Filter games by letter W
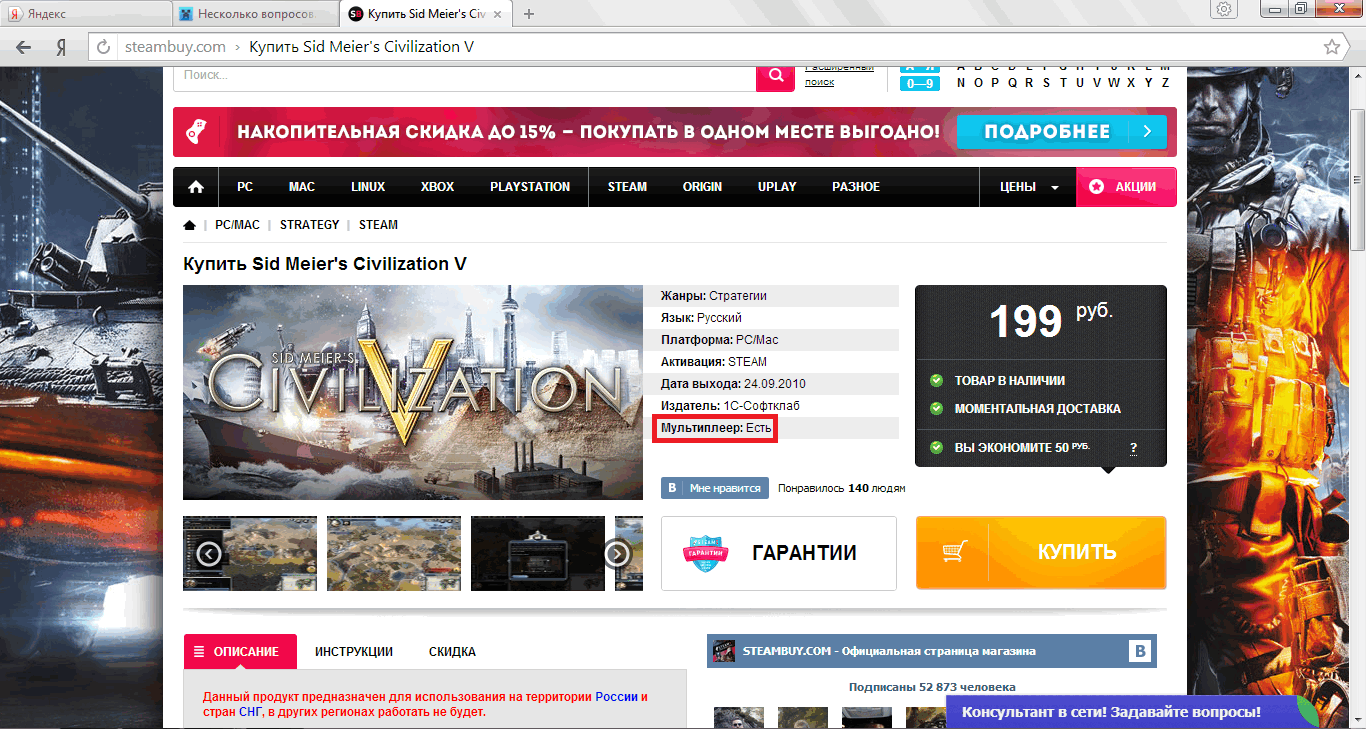 pos(1114,83)
